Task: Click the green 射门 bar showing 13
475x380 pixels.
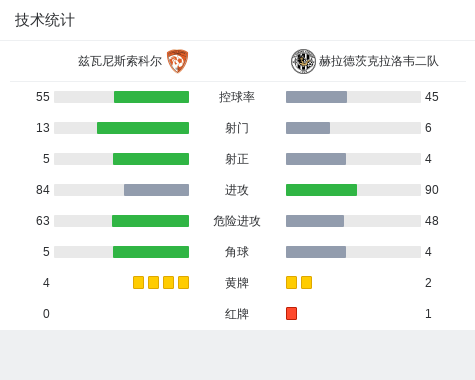Action: click(143, 128)
